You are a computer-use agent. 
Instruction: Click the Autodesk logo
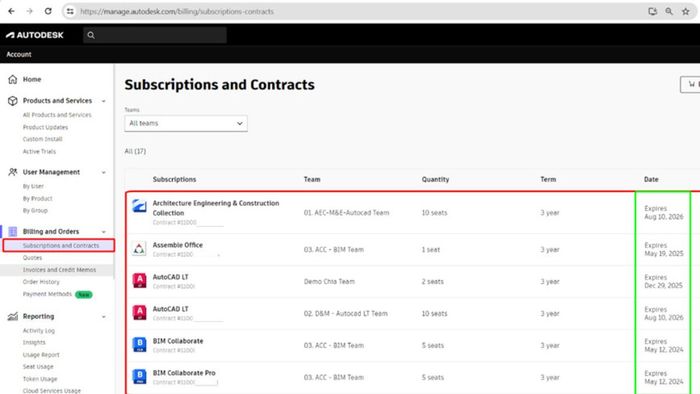tap(35, 35)
